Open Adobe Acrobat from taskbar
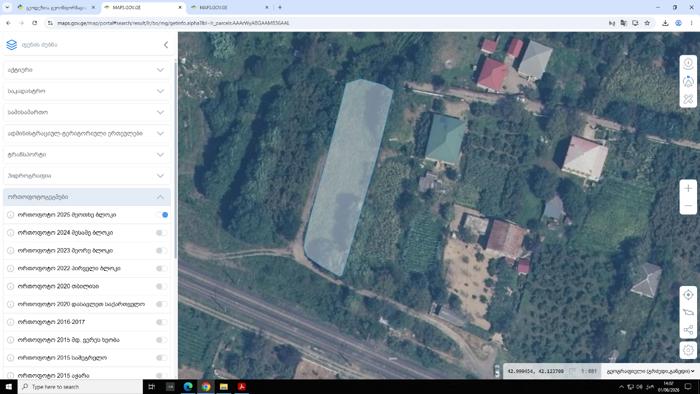The image size is (700, 394). 242,386
